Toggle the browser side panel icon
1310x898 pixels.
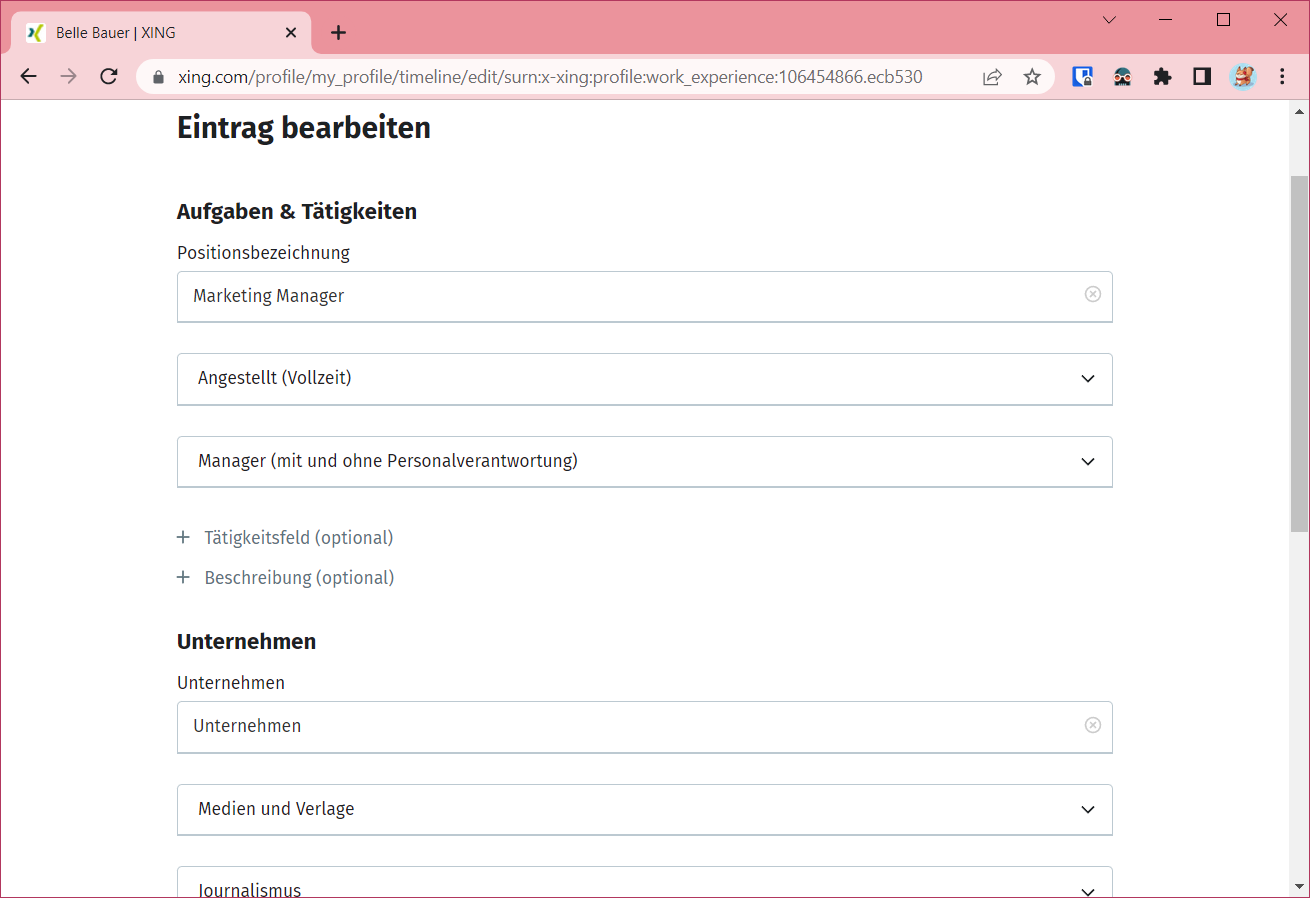pos(1202,77)
